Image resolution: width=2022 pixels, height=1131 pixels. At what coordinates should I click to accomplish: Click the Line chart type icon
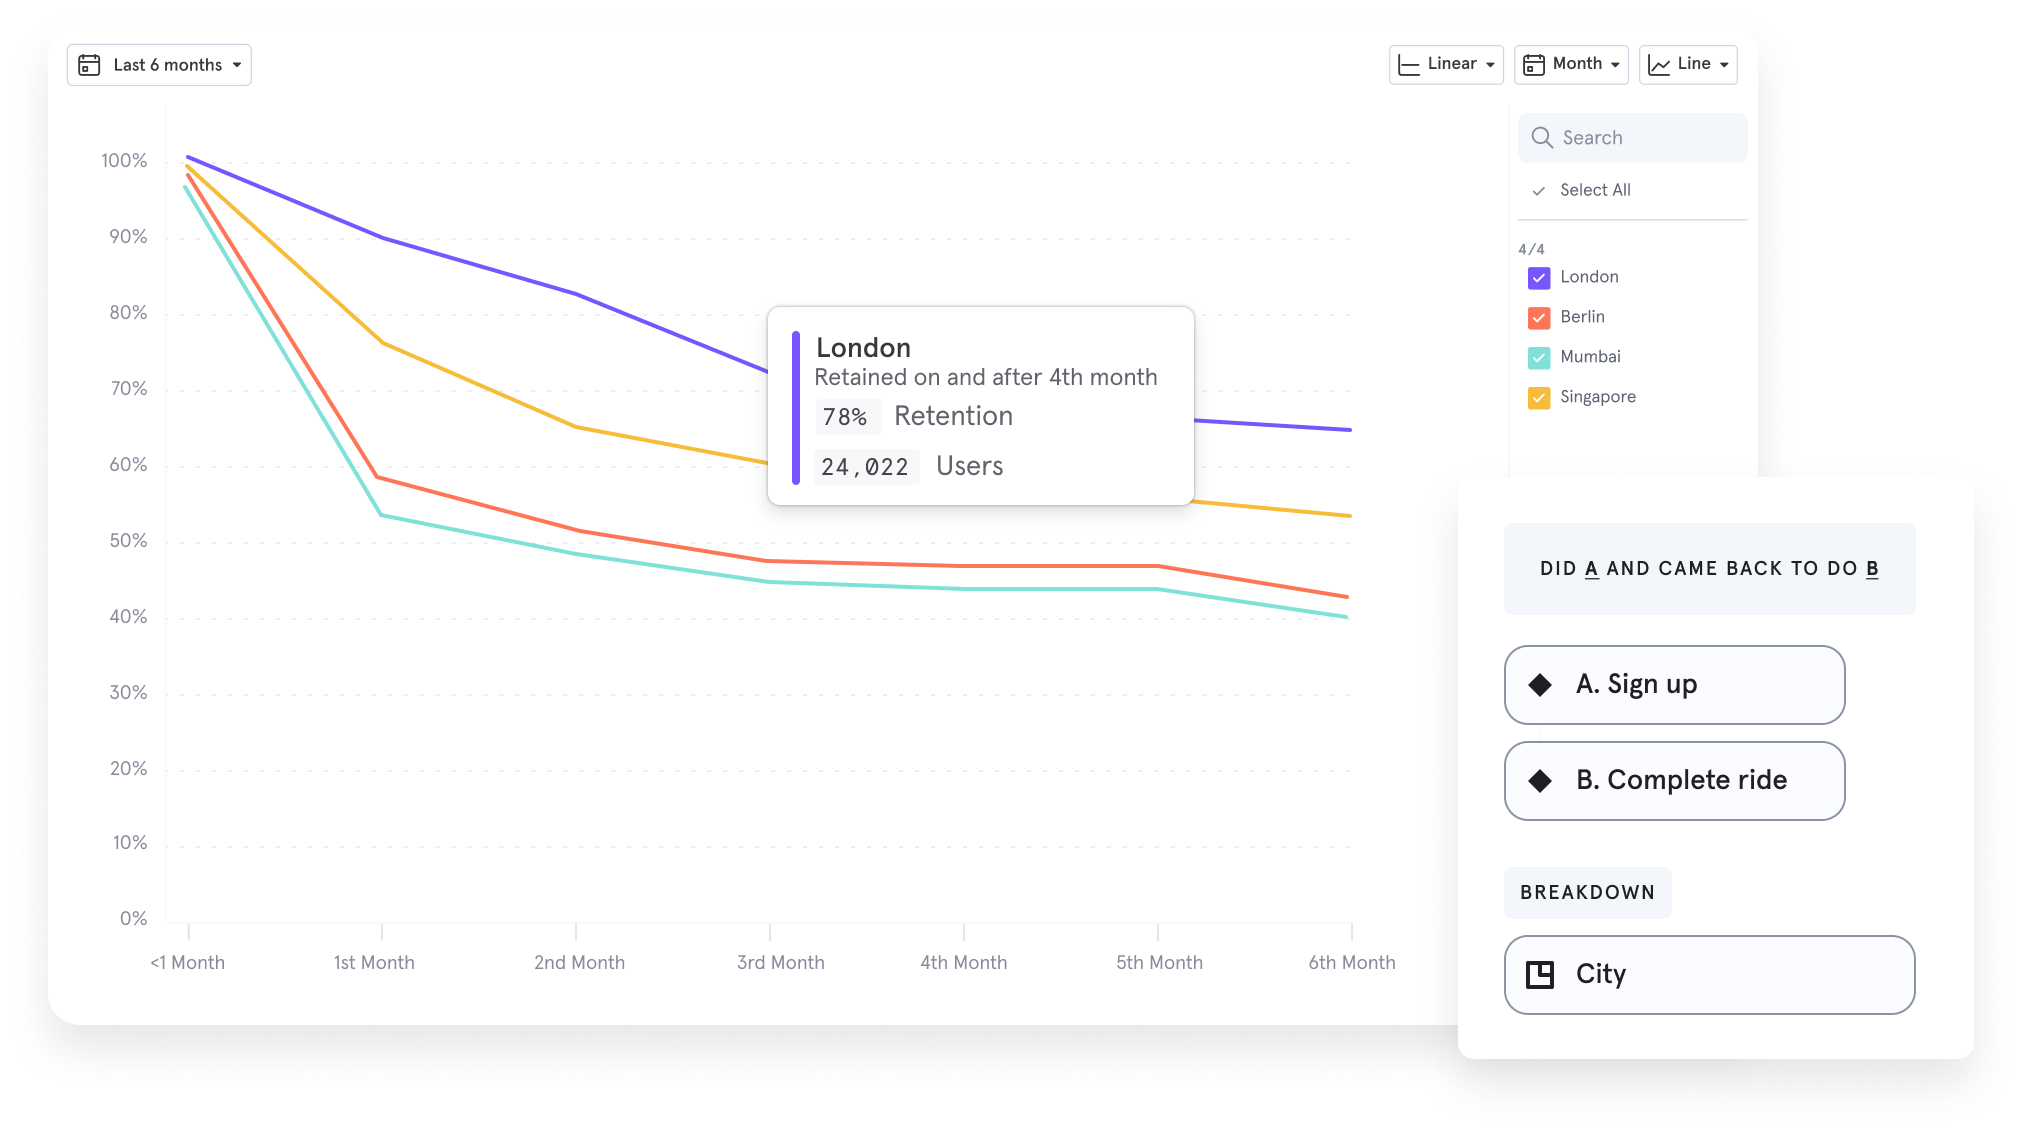tap(1659, 65)
